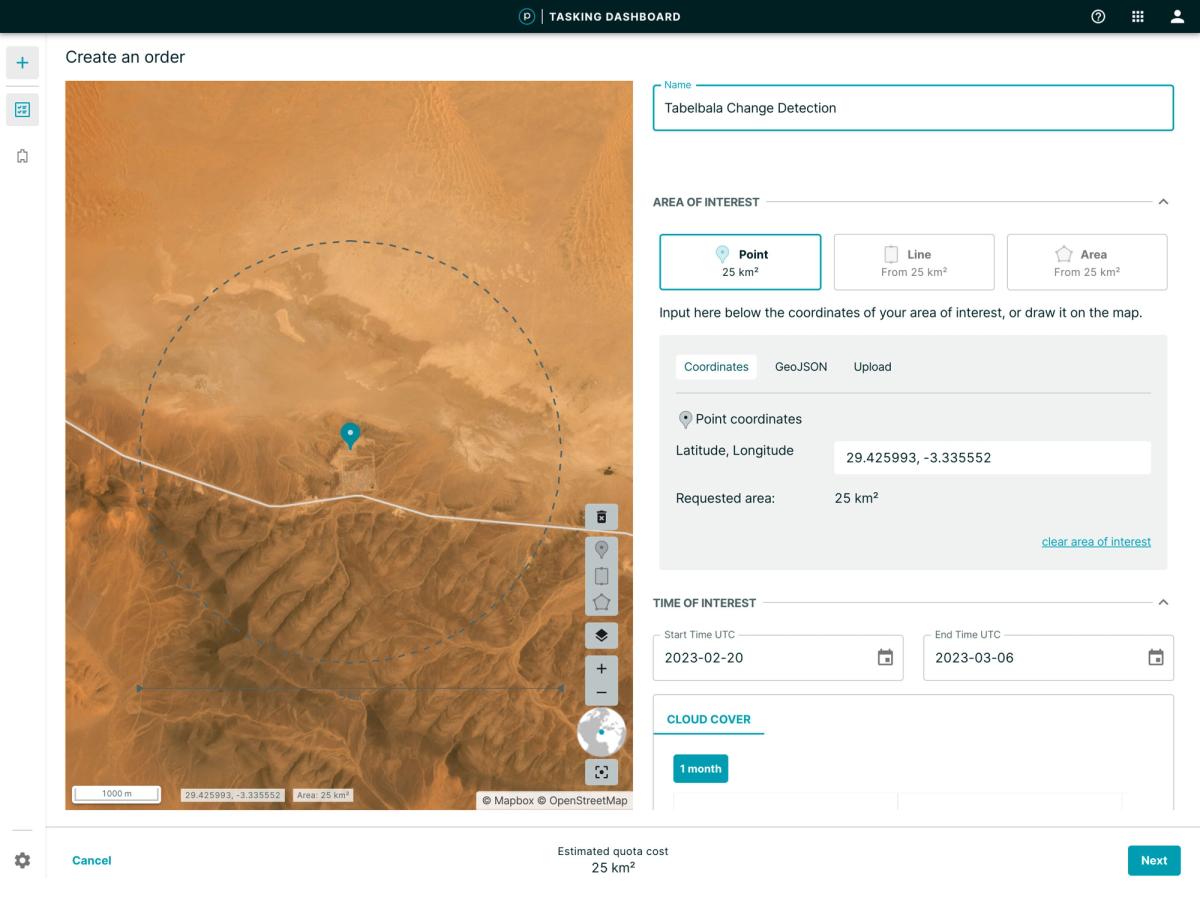Open the map layers switcher
Viewport: 1200px width, 900px height.
601,633
